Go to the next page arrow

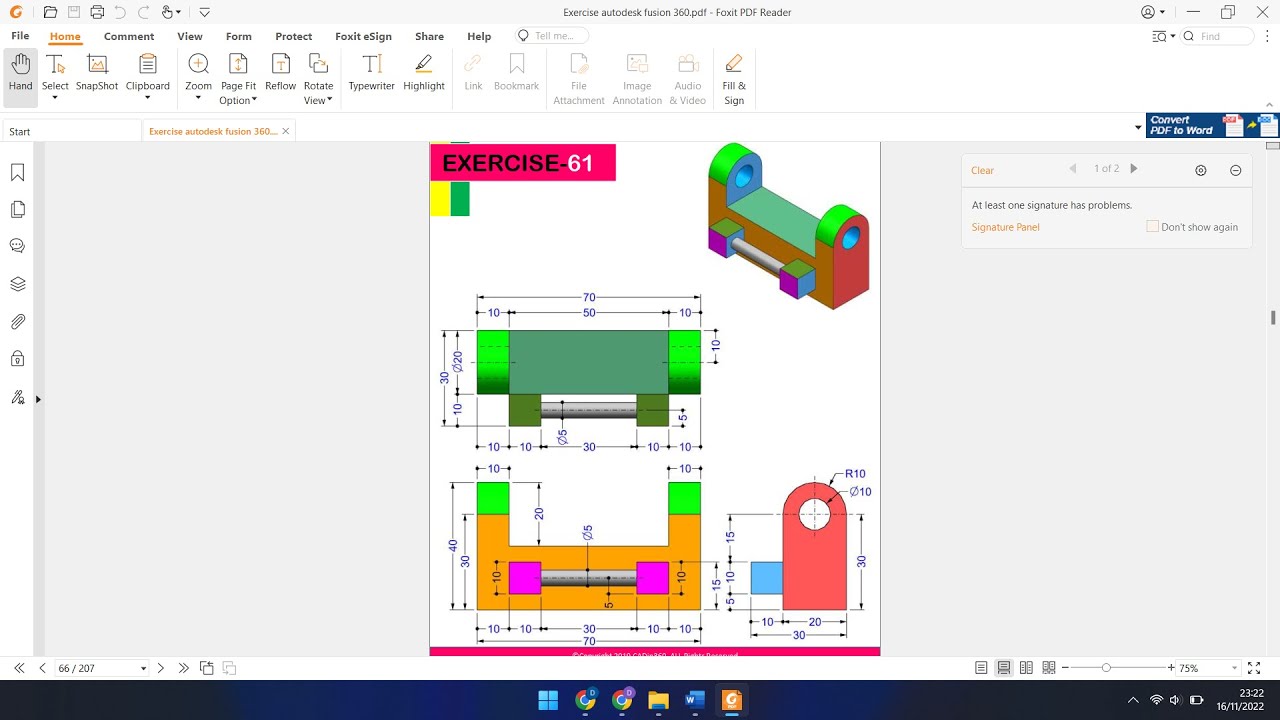[x=160, y=668]
